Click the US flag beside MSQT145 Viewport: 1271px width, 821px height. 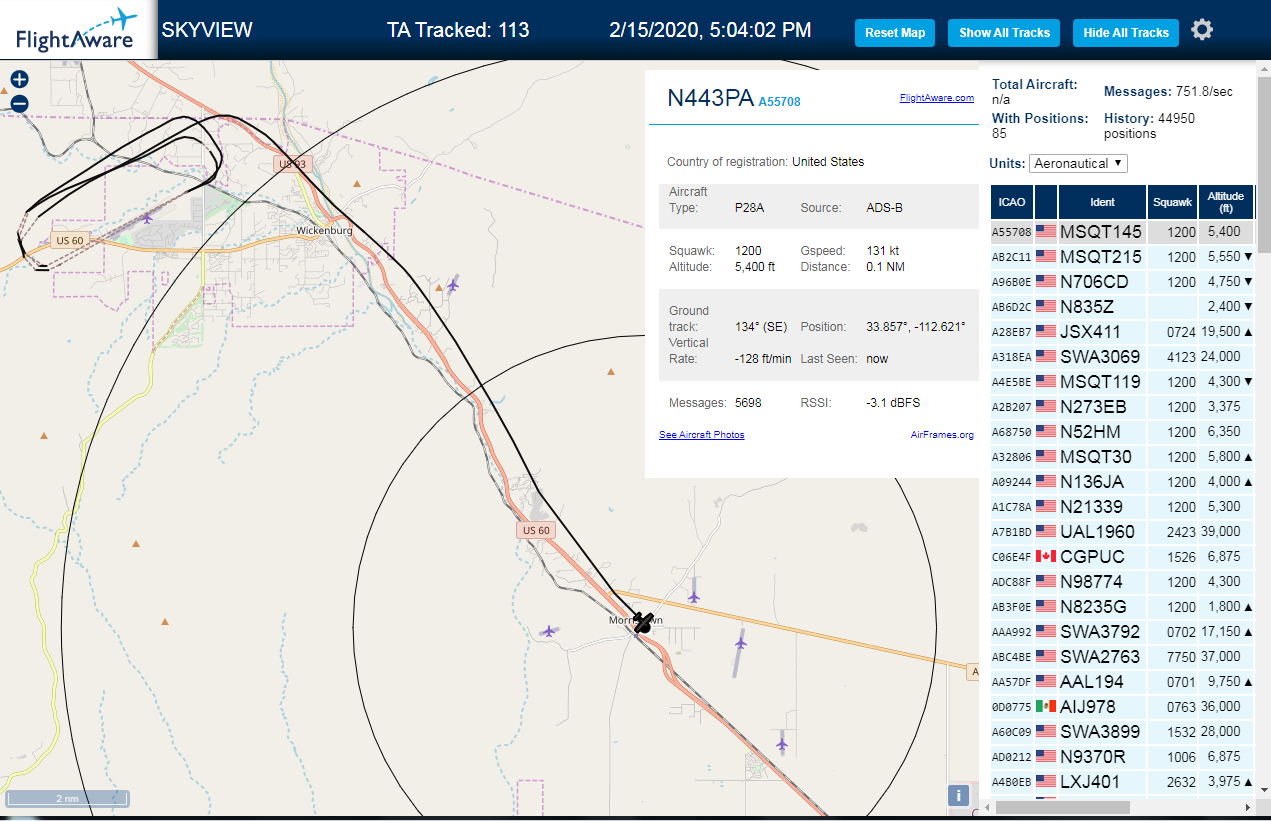pyautogui.click(x=1046, y=232)
